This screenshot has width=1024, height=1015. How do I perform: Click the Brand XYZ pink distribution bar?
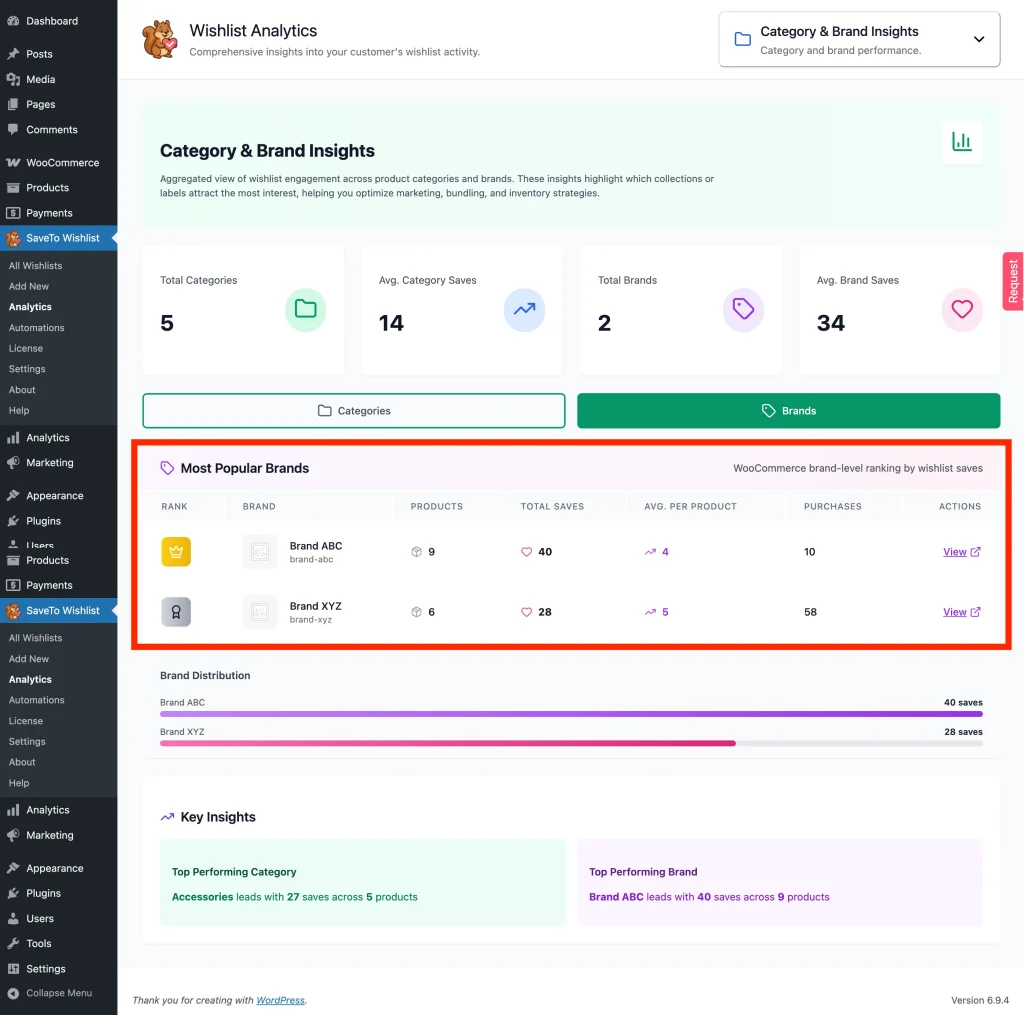tap(447, 743)
